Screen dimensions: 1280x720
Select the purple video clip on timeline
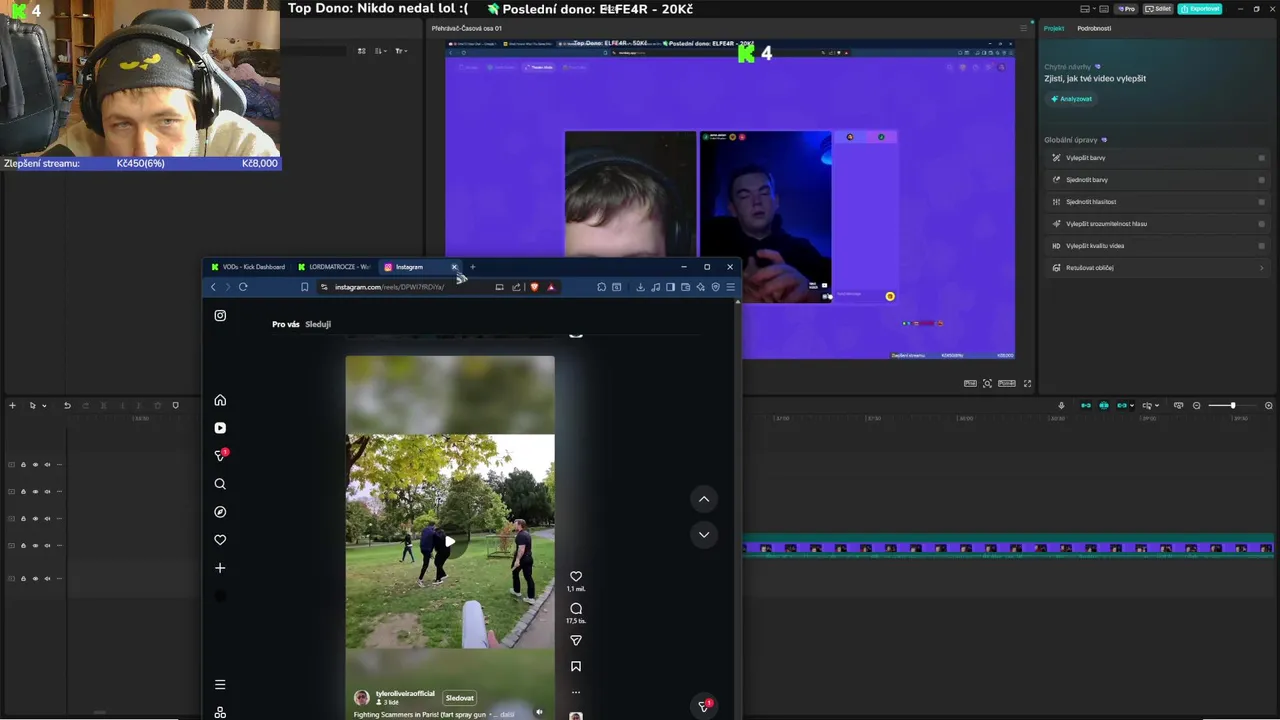point(1008,548)
